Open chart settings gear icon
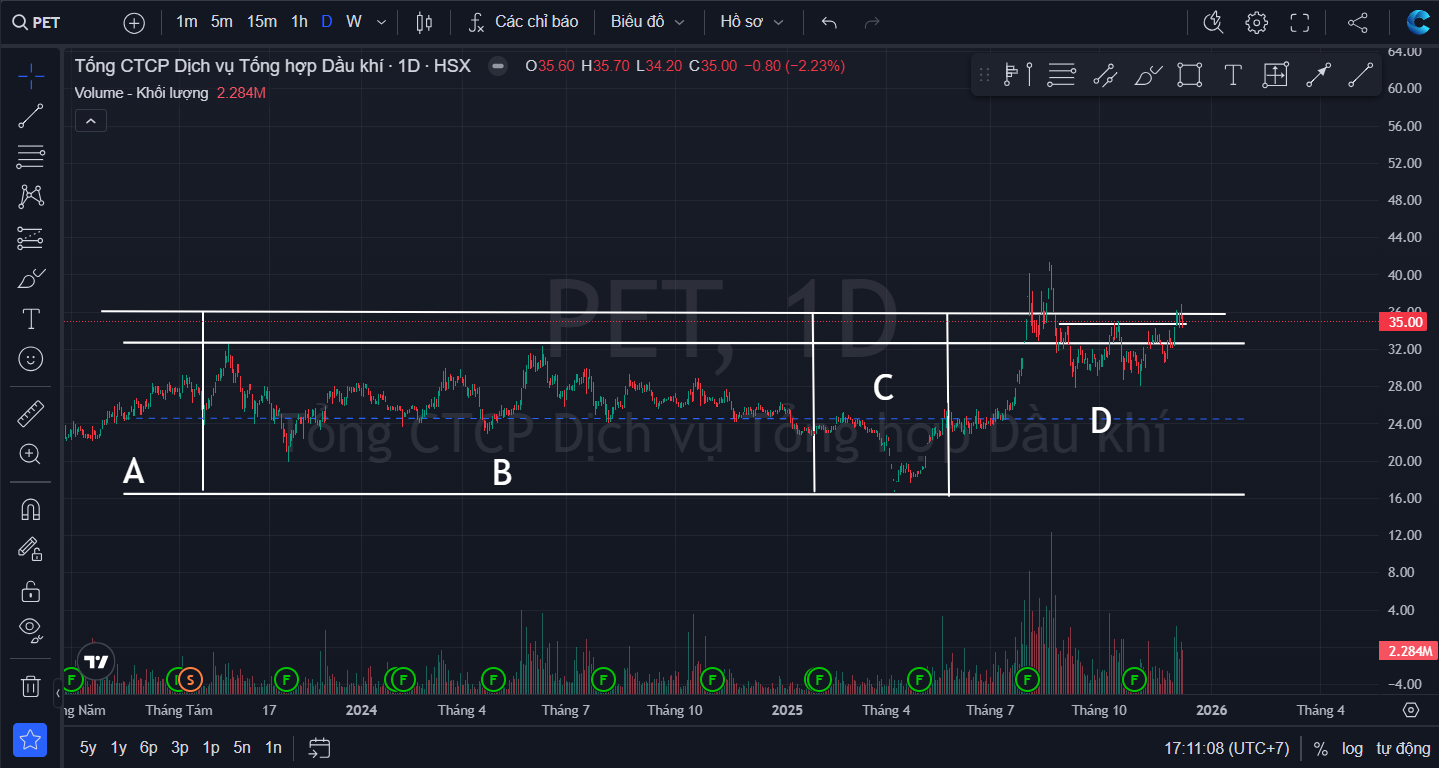This screenshot has width=1439, height=768. click(1256, 22)
